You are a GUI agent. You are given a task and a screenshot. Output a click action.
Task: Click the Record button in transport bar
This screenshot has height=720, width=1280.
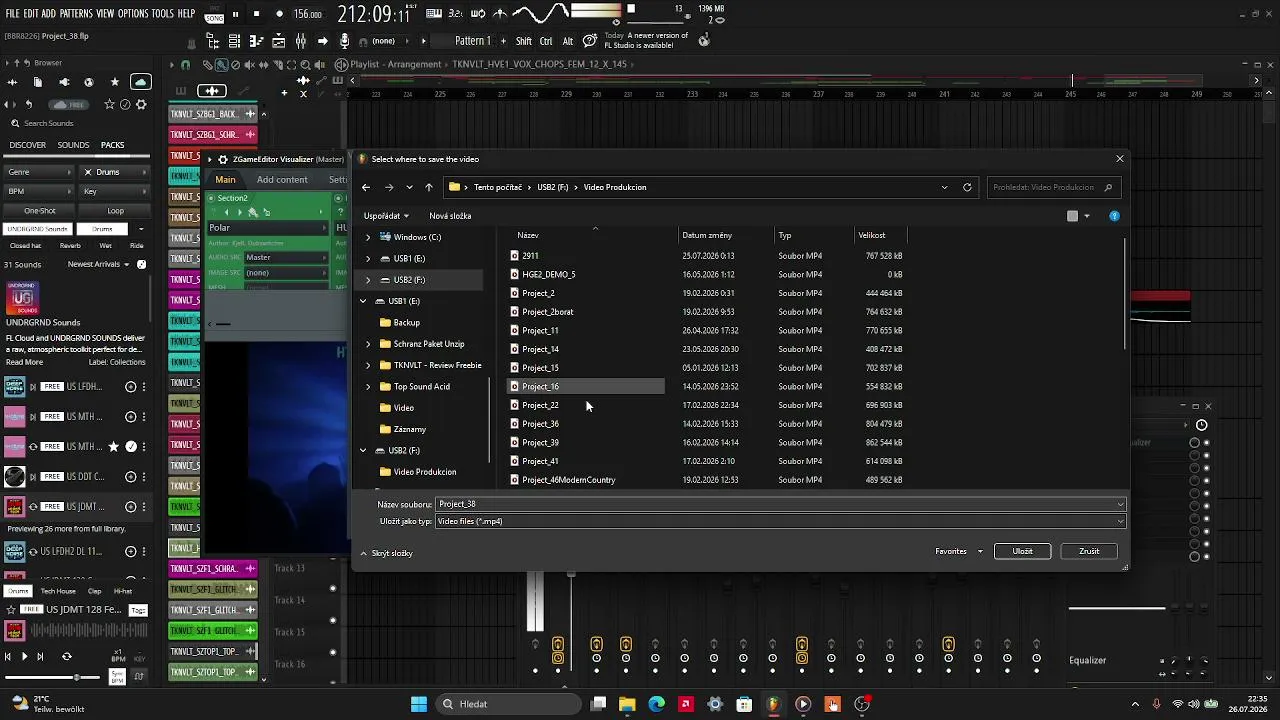click(279, 14)
